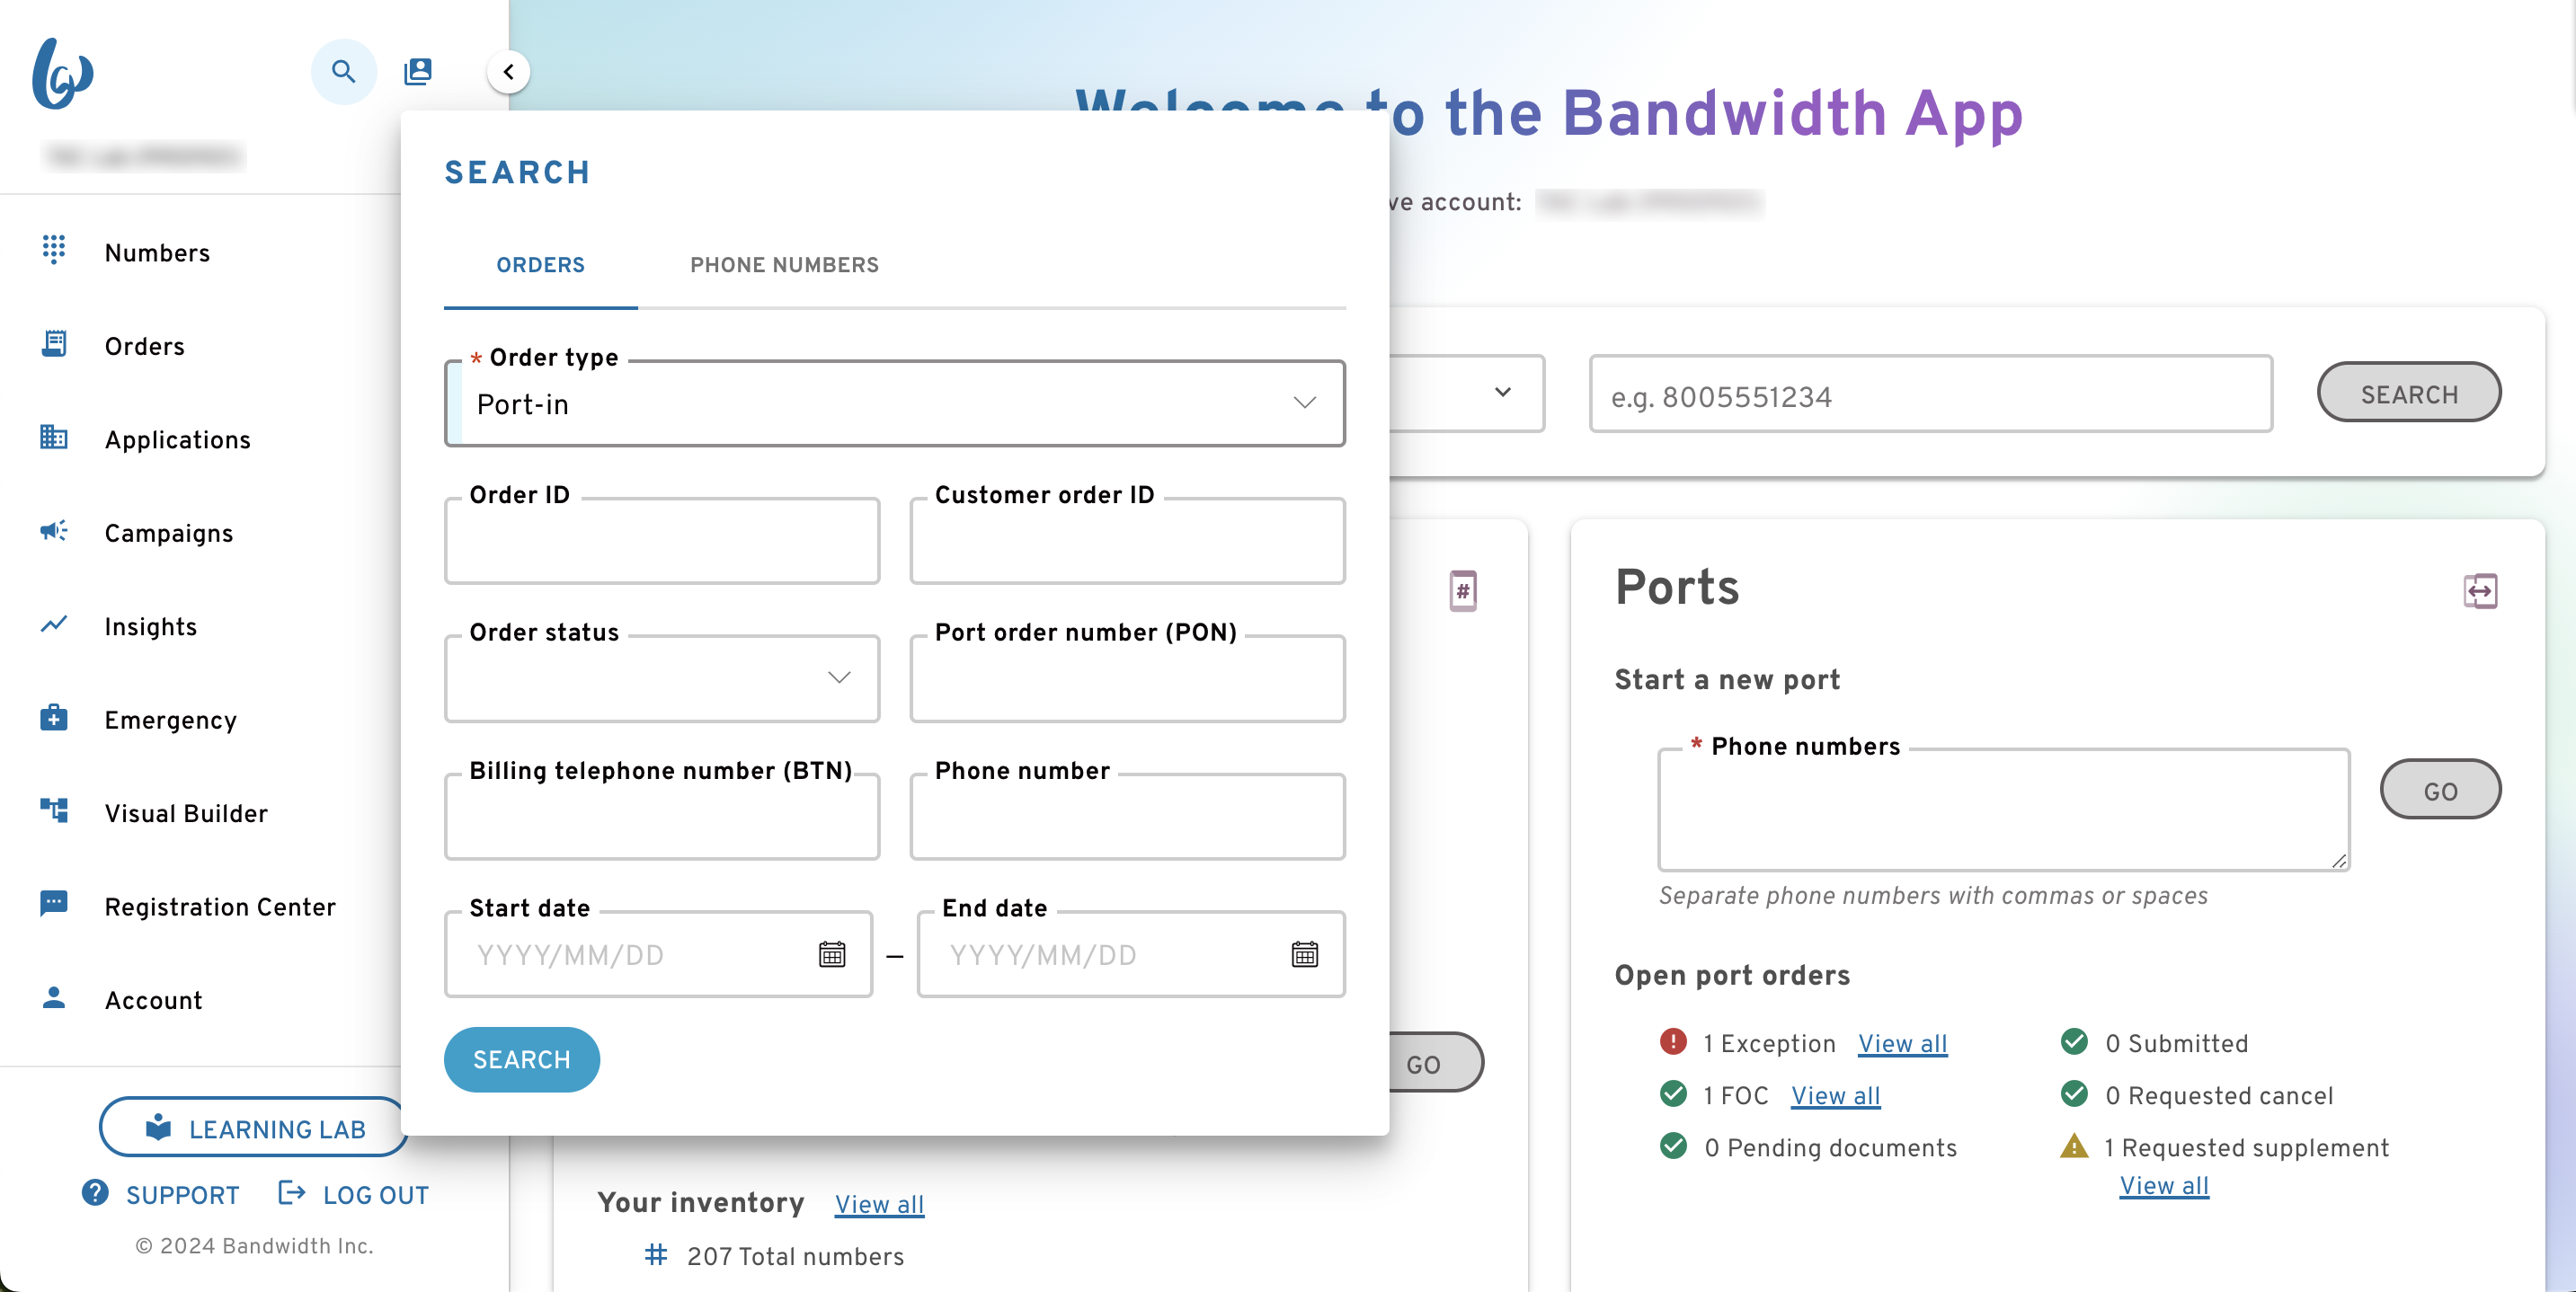View all Exception port orders
This screenshot has height=1292, width=2576.
click(x=1902, y=1044)
